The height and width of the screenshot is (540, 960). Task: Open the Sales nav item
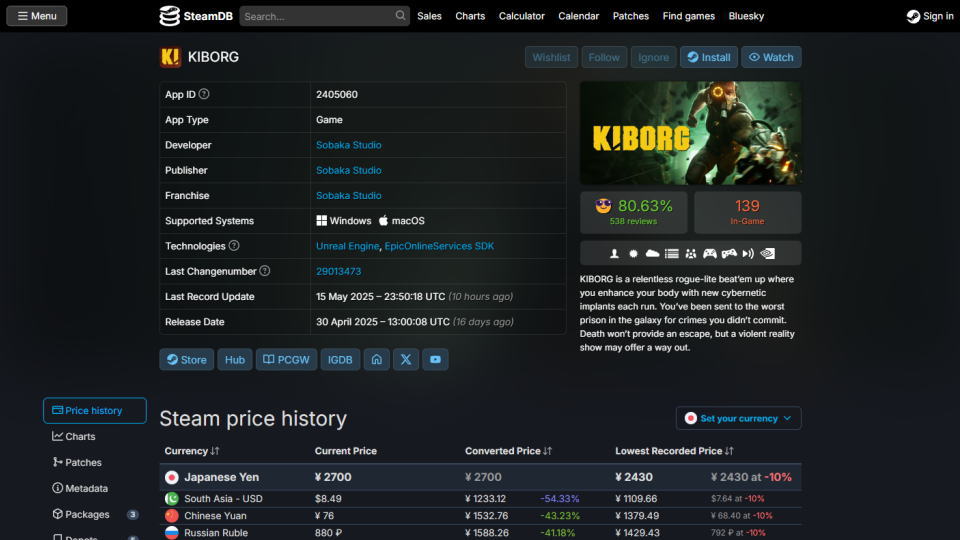pyautogui.click(x=429, y=16)
